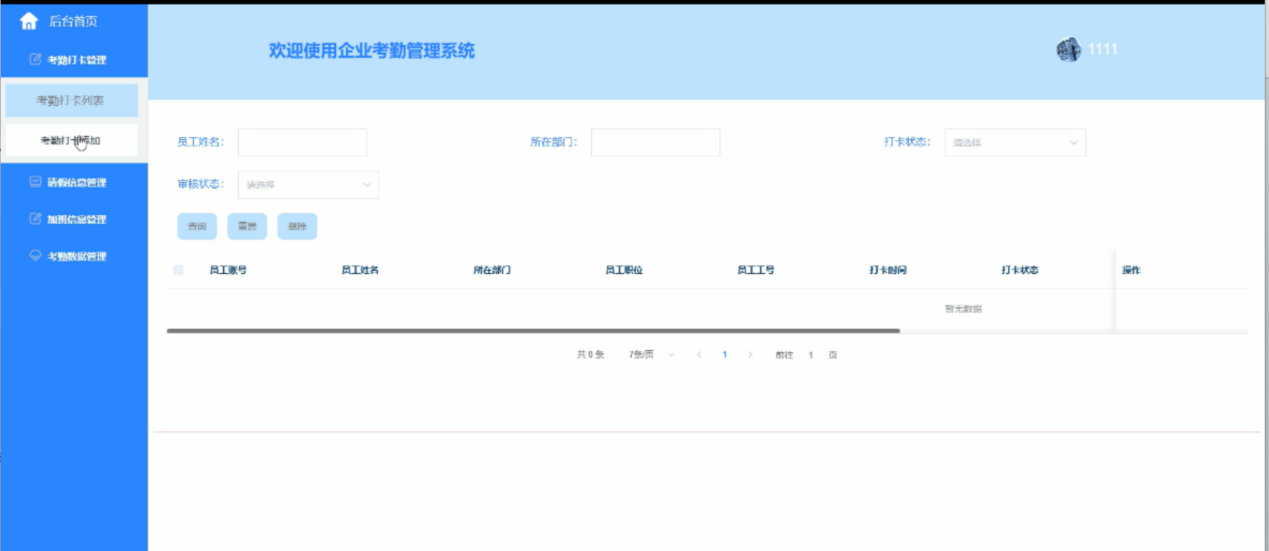Click the icon beside 请假信息管理
This screenshot has height=551, width=1269.
[36, 182]
